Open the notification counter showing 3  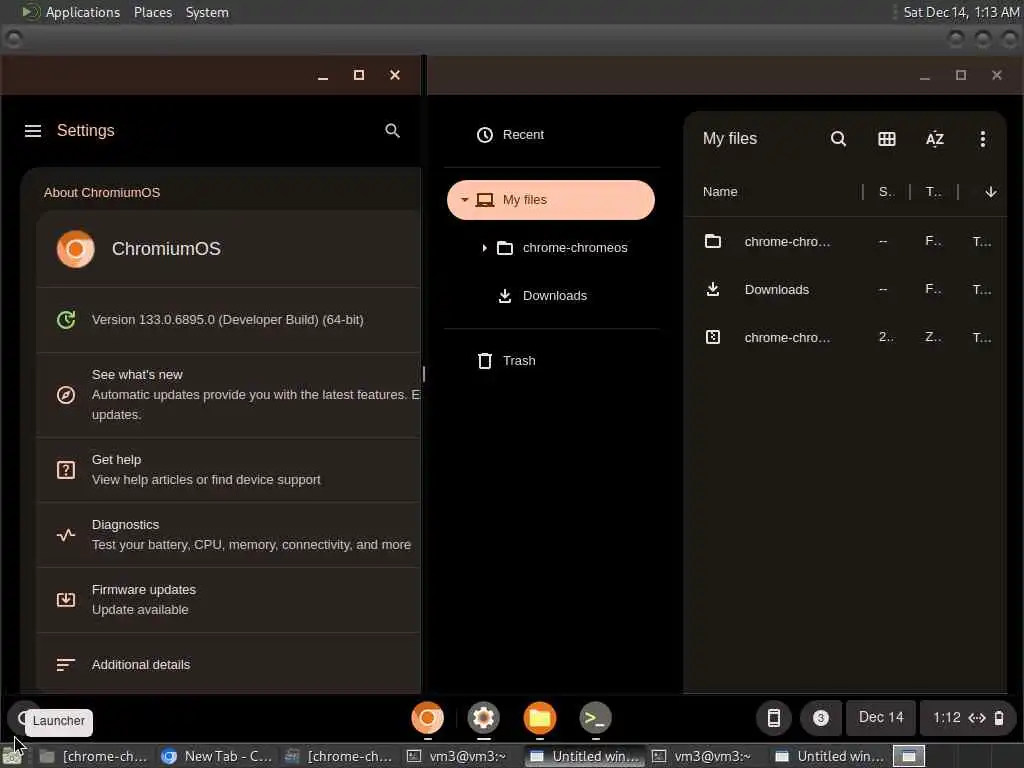pyautogui.click(x=821, y=718)
